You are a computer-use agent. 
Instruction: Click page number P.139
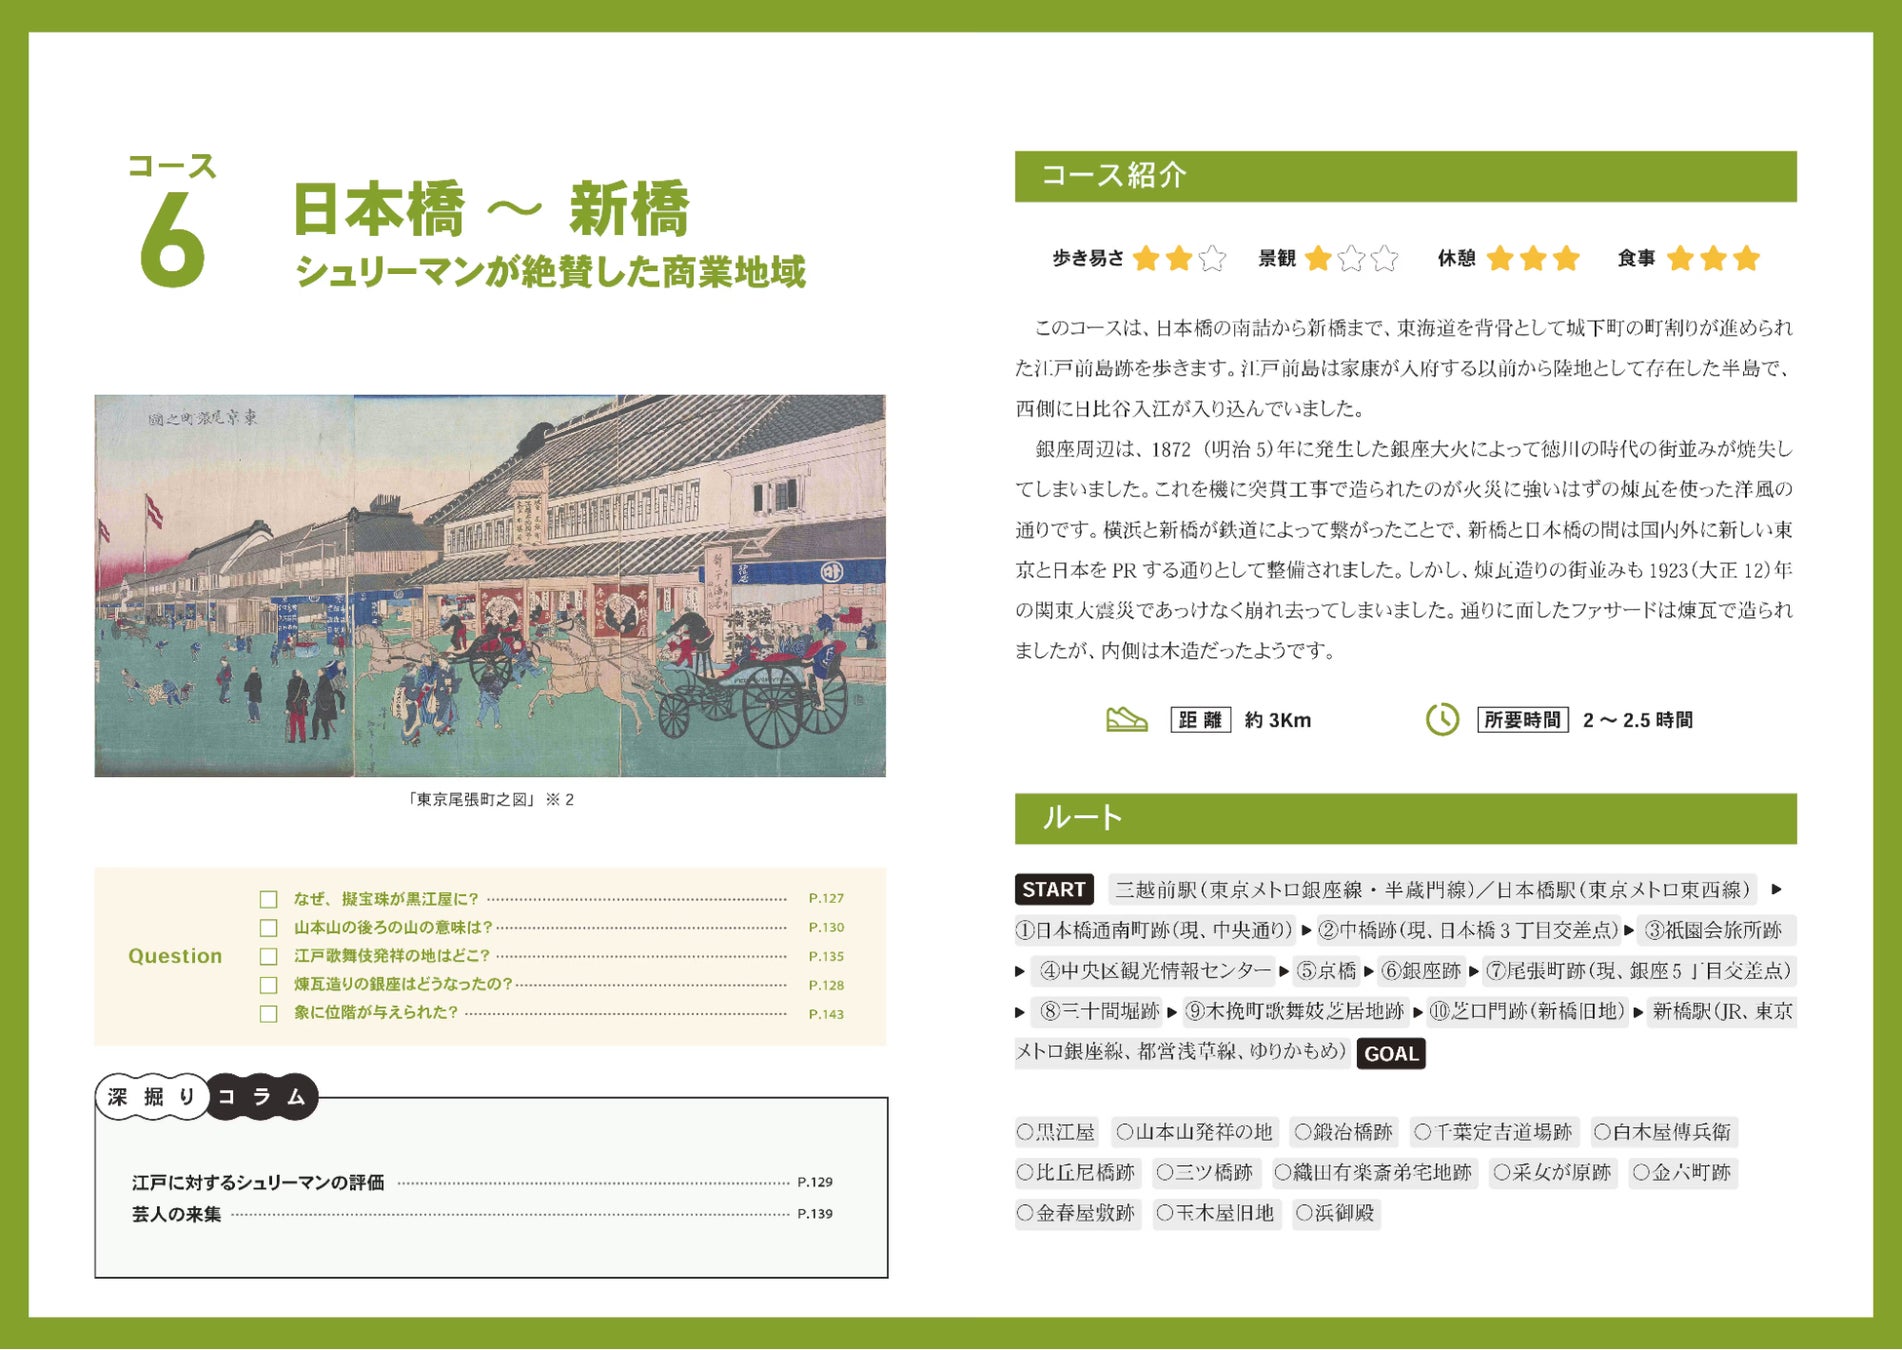tap(815, 1214)
